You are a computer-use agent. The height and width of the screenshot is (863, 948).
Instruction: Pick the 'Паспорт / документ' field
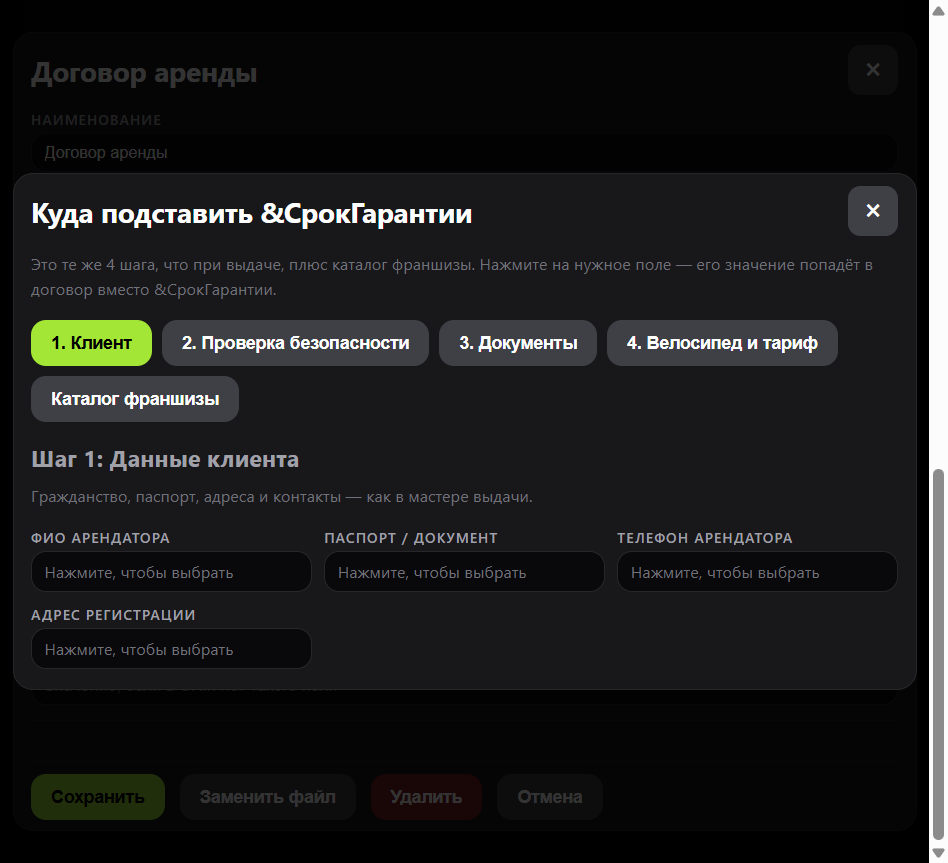pyautogui.click(x=464, y=572)
